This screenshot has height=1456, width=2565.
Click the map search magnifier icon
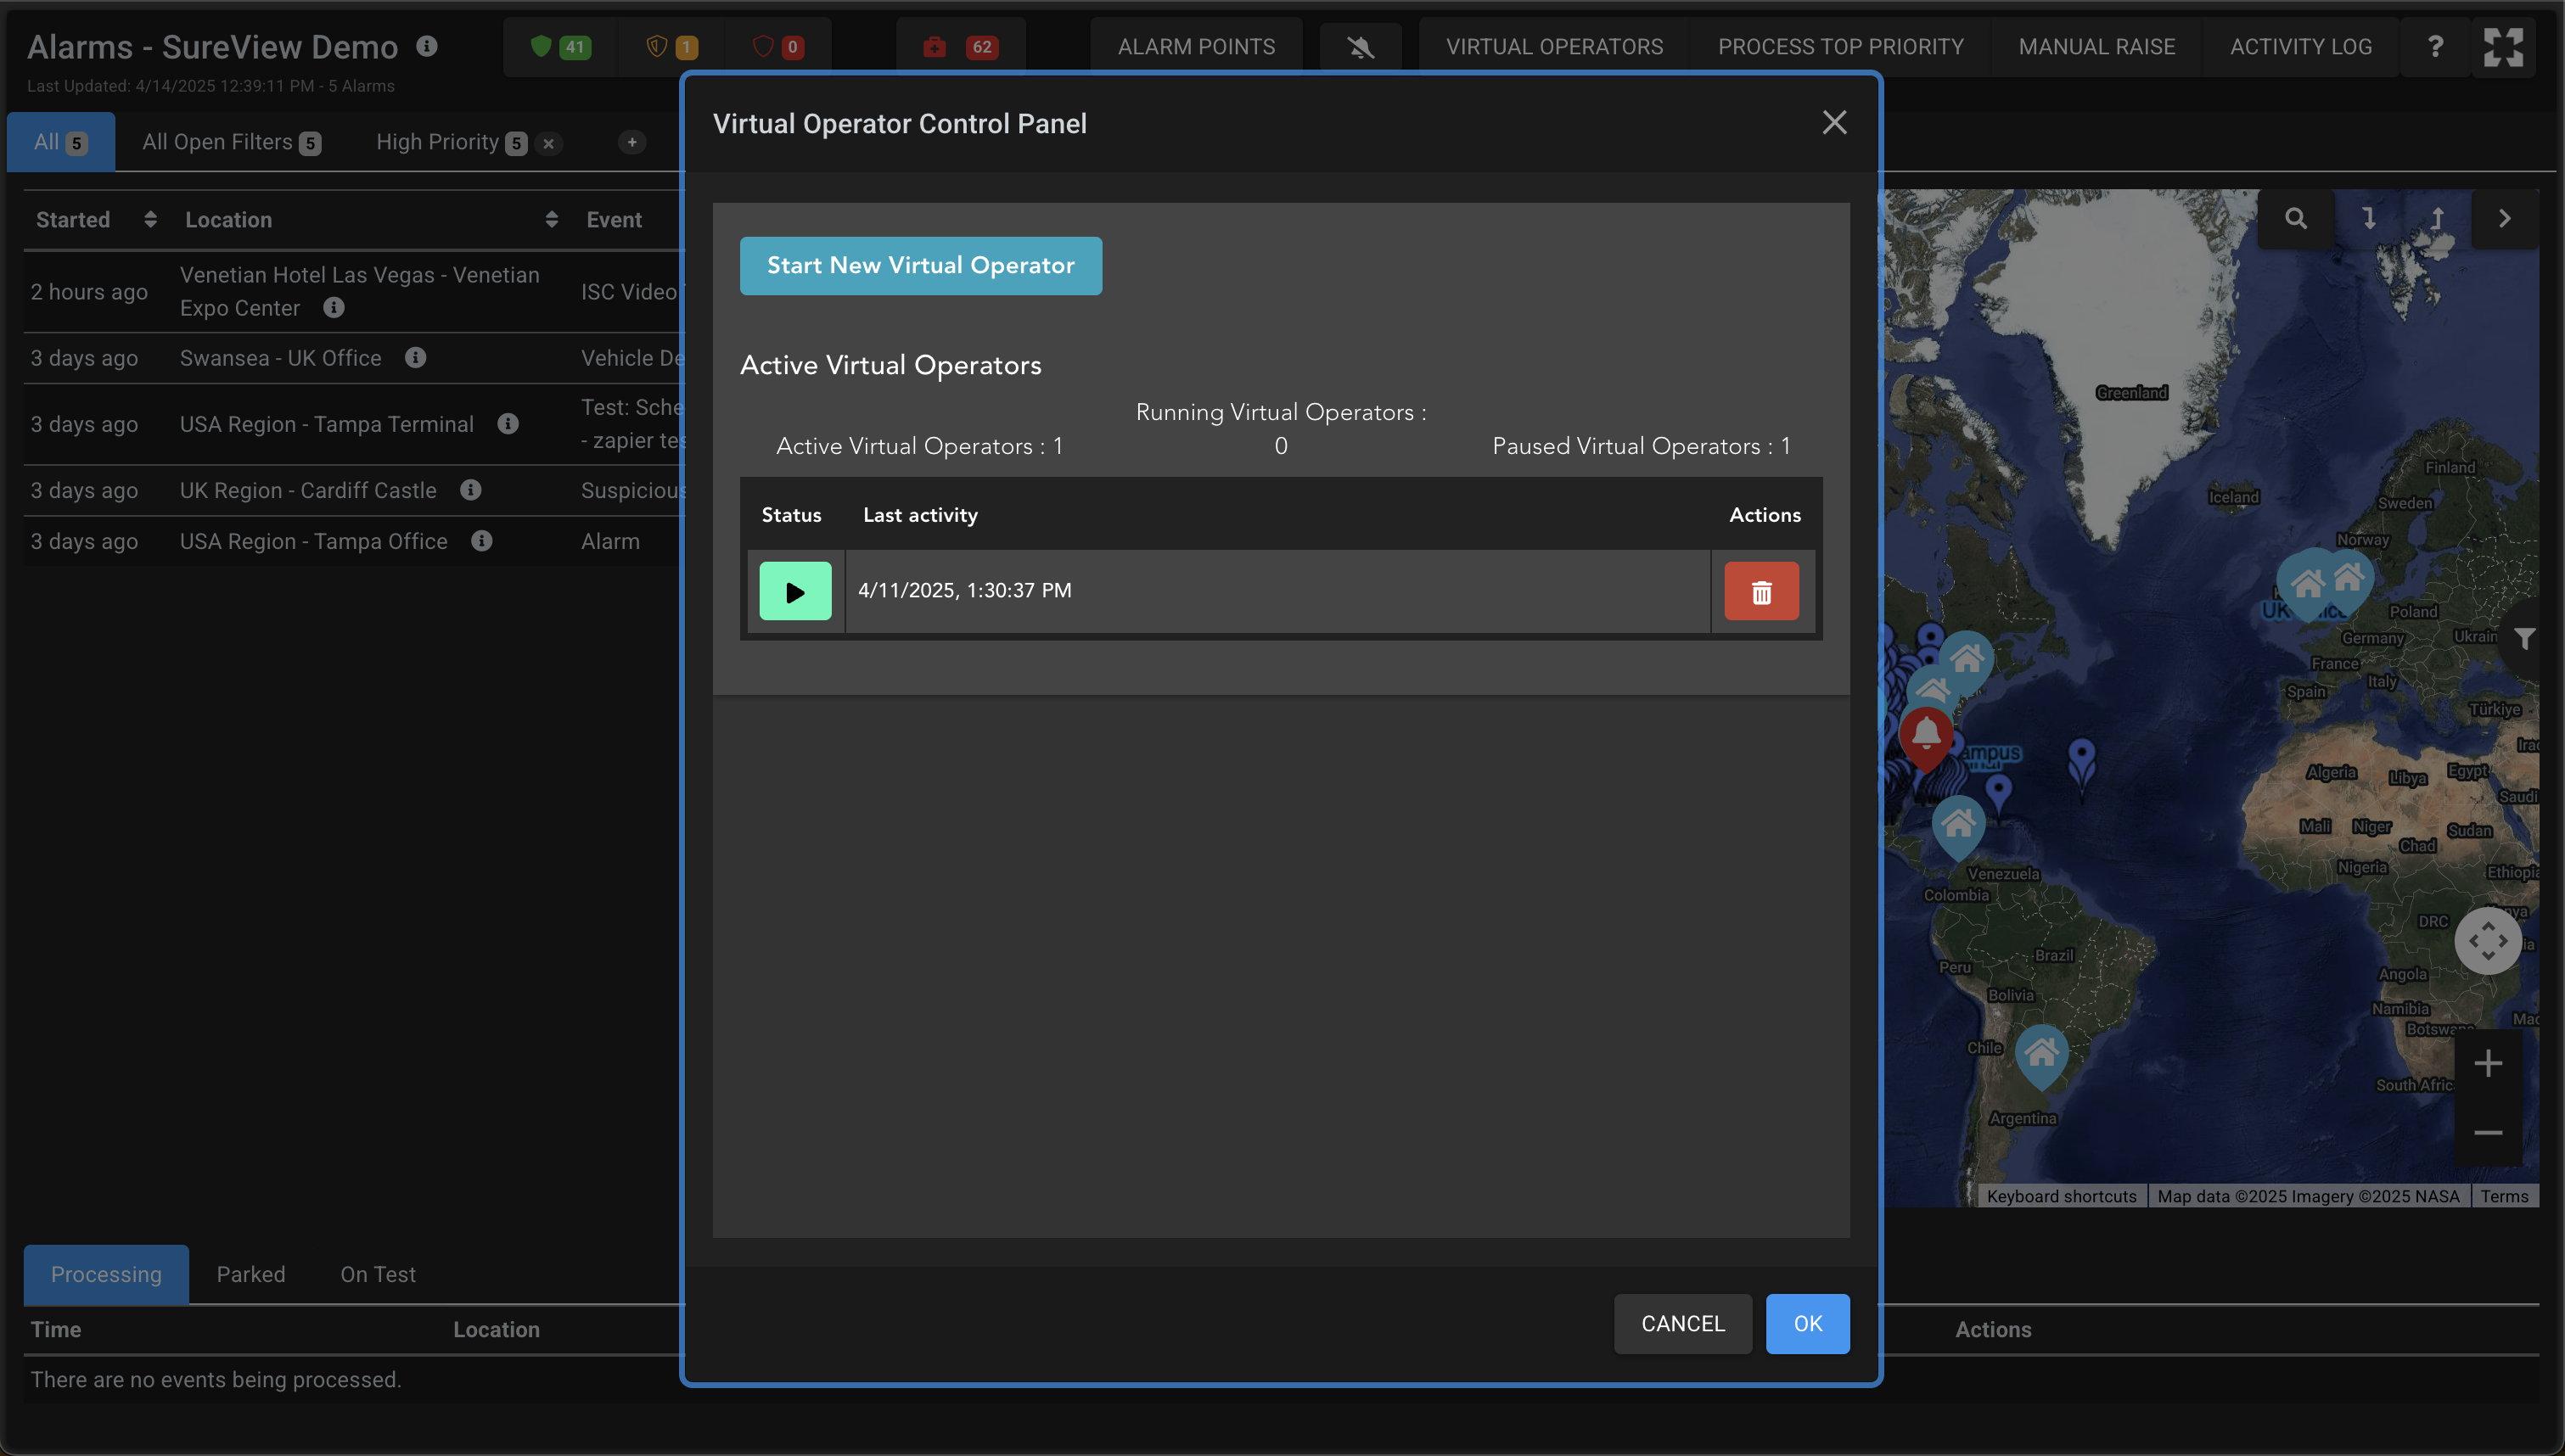coord(2296,218)
